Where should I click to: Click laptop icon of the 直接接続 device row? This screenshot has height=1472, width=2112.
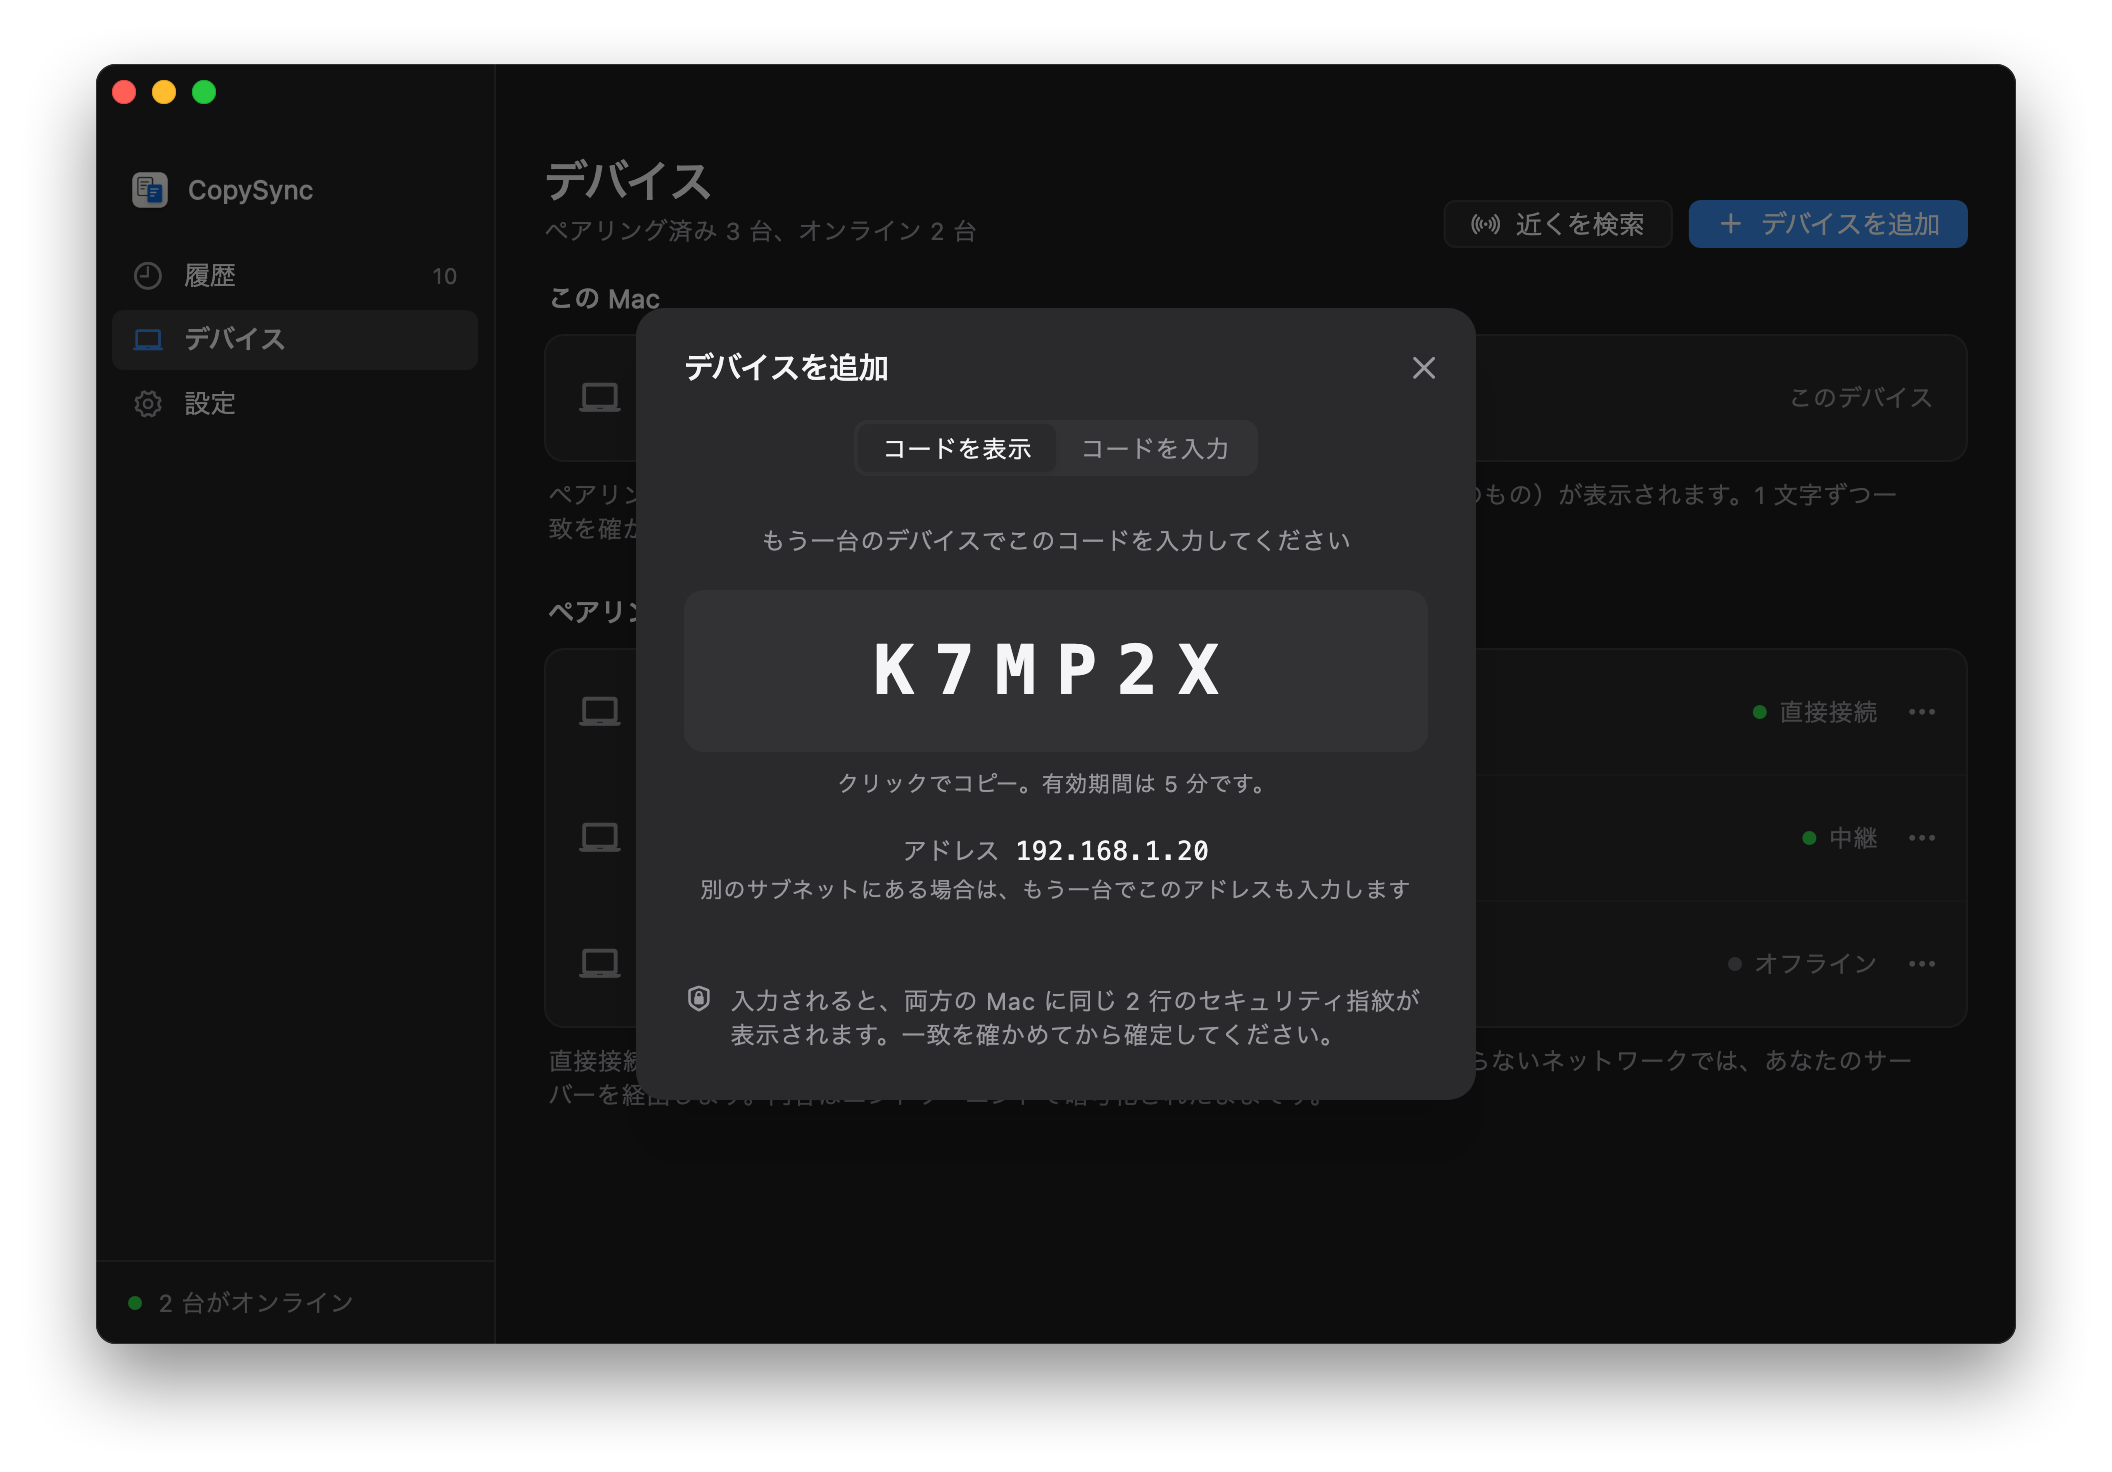point(600,712)
